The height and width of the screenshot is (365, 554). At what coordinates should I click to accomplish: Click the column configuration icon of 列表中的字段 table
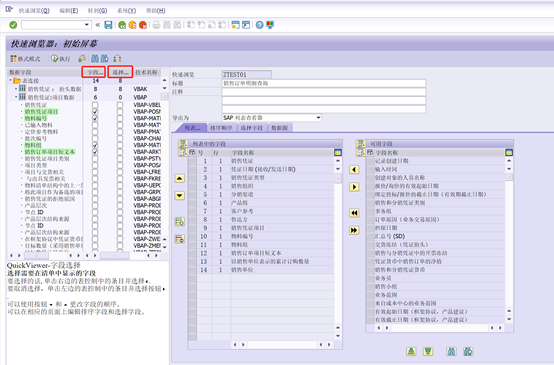point(338,153)
